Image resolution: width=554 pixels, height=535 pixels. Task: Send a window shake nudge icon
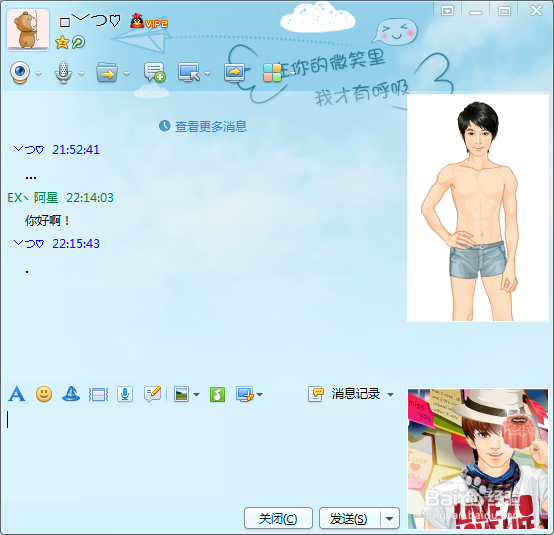pyautogui.click(x=98, y=394)
